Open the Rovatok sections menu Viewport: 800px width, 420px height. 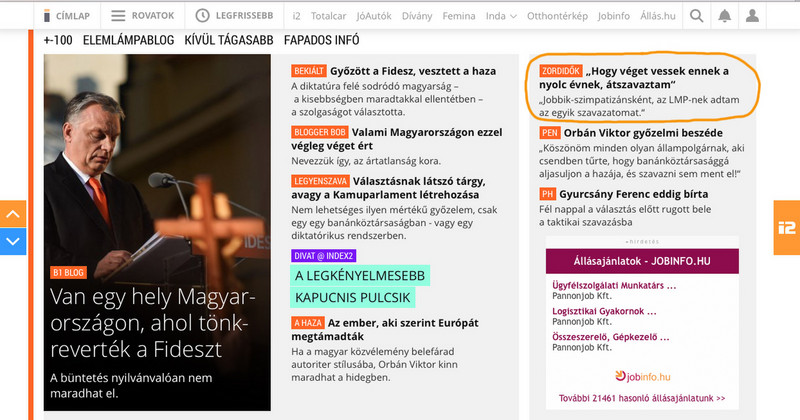coord(143,16)
